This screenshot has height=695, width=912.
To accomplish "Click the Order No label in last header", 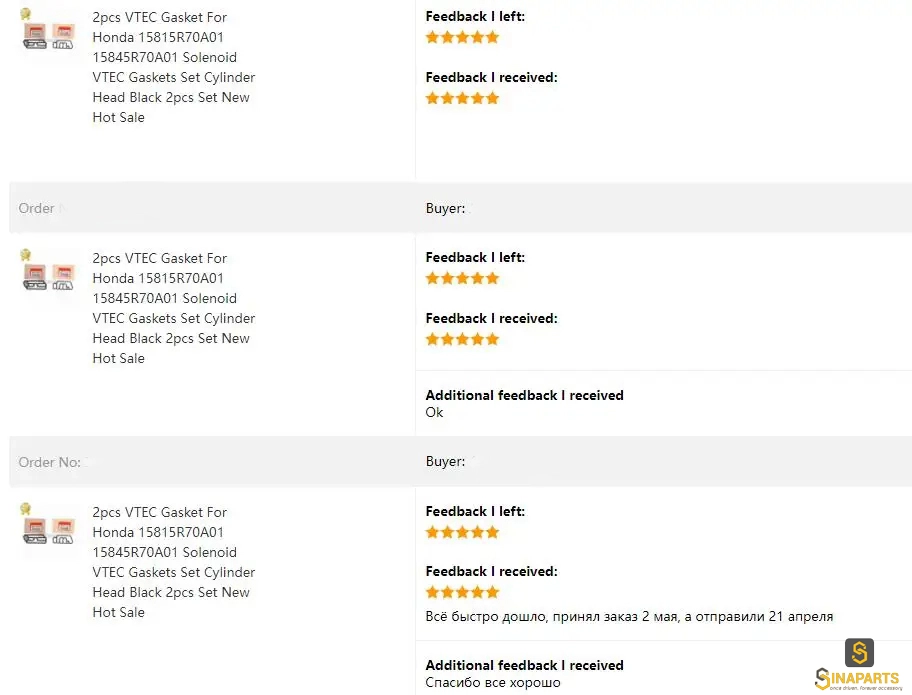I will pos(49,462).
